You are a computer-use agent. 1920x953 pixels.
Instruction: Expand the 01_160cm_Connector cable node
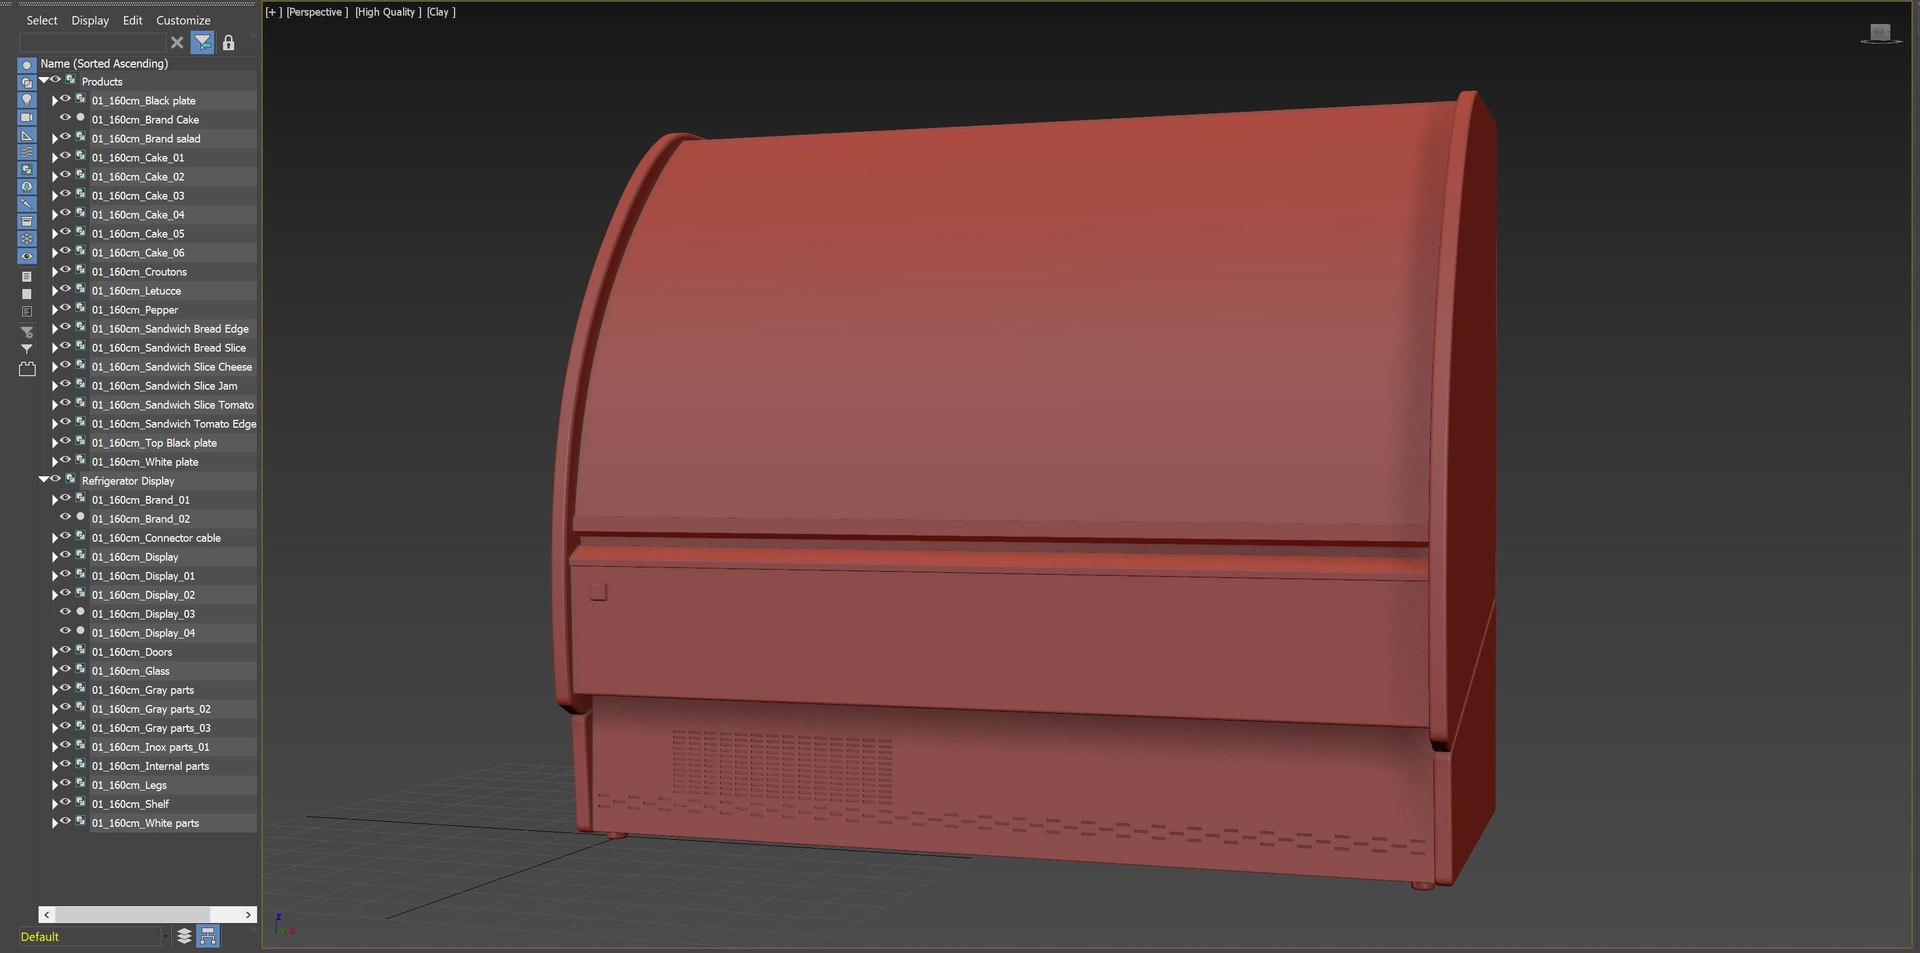[x=55, y=537]
